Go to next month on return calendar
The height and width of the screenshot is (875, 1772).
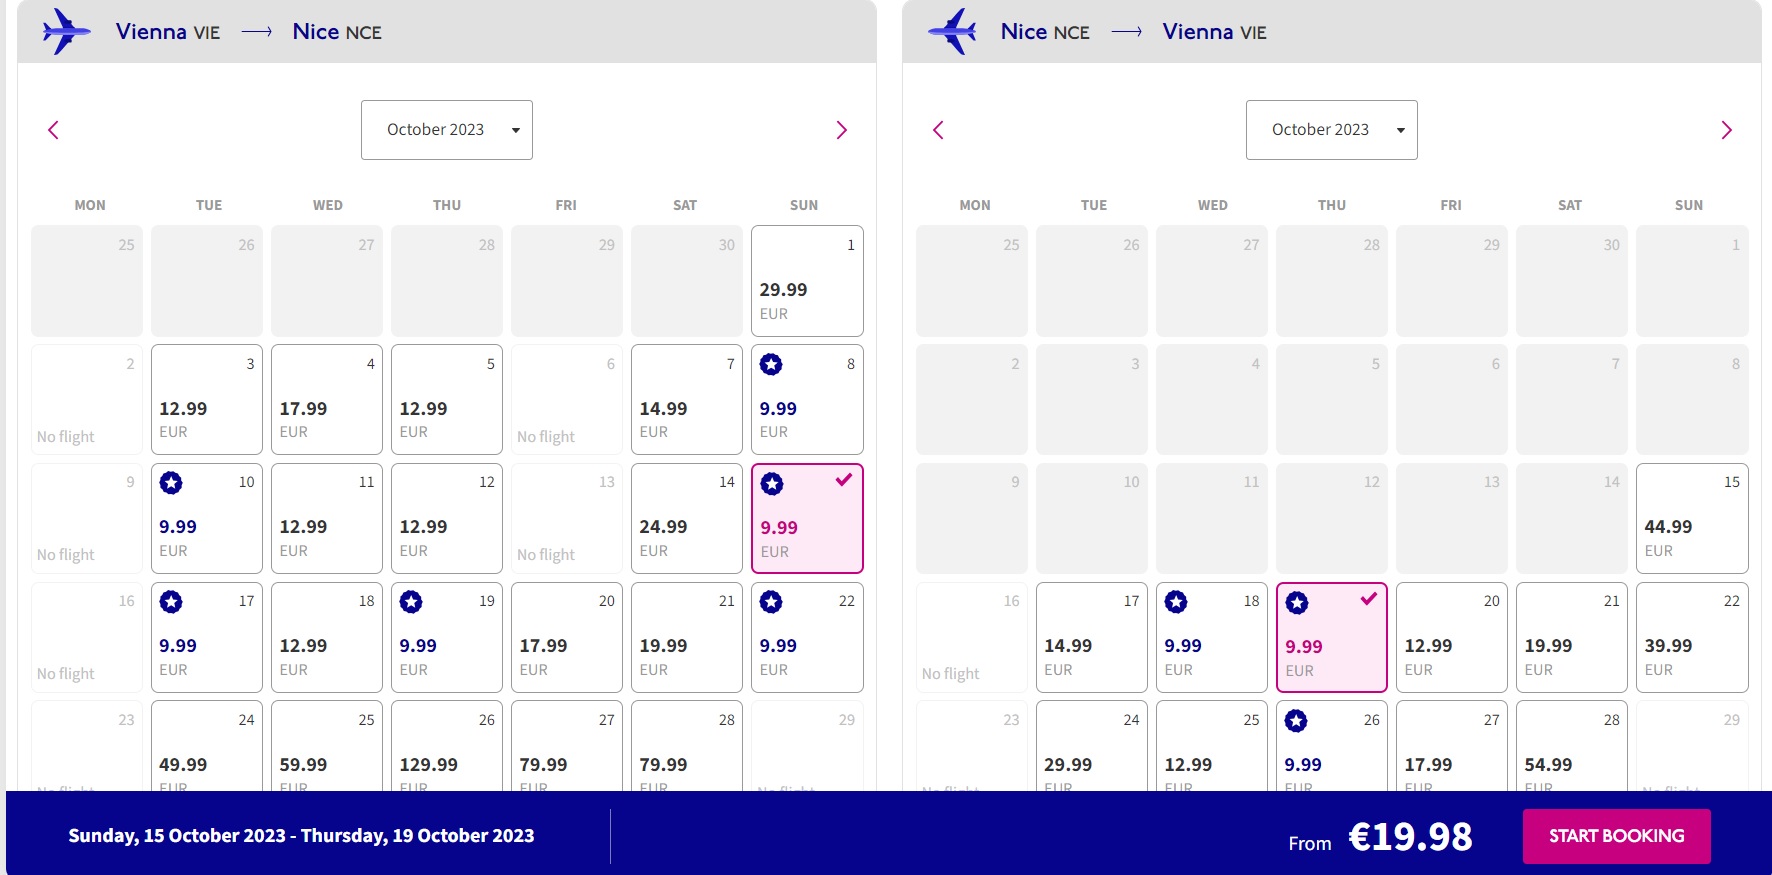click(x=1726, y=130)
